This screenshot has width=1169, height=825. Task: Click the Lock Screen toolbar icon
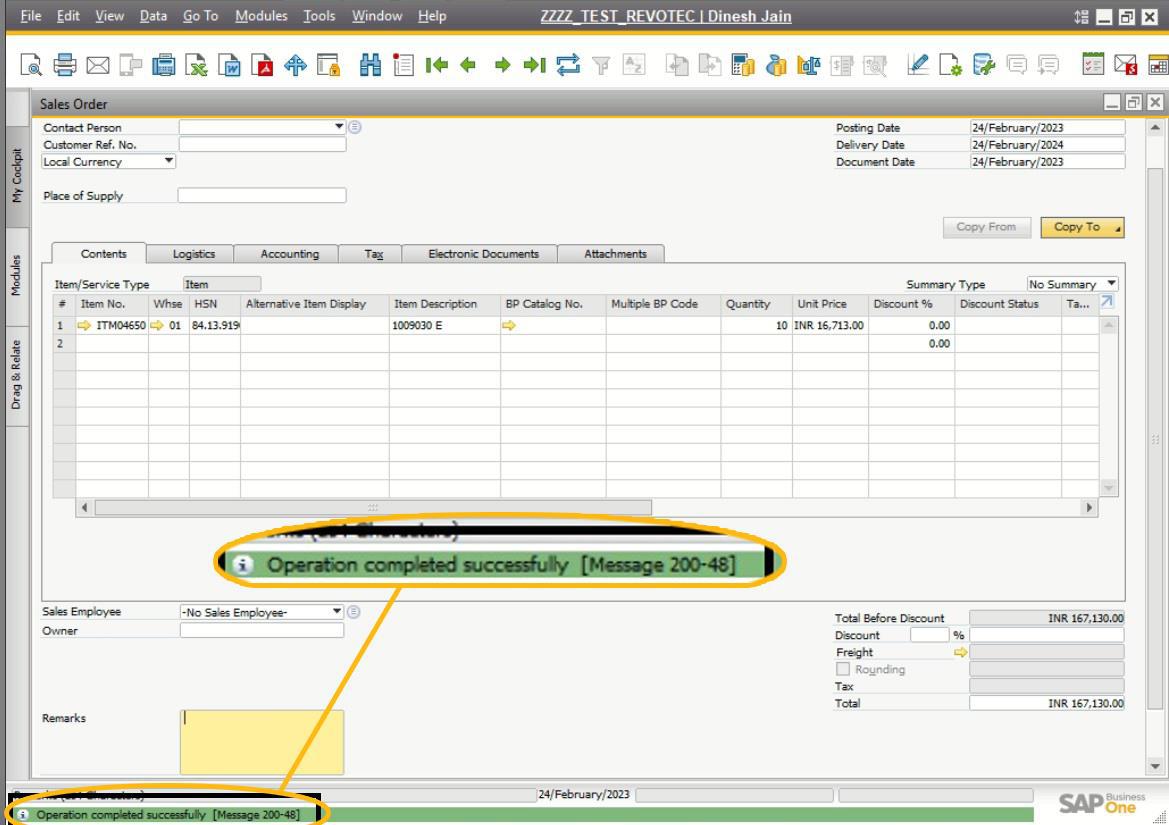pyautogui.click(x=328, y=65)
